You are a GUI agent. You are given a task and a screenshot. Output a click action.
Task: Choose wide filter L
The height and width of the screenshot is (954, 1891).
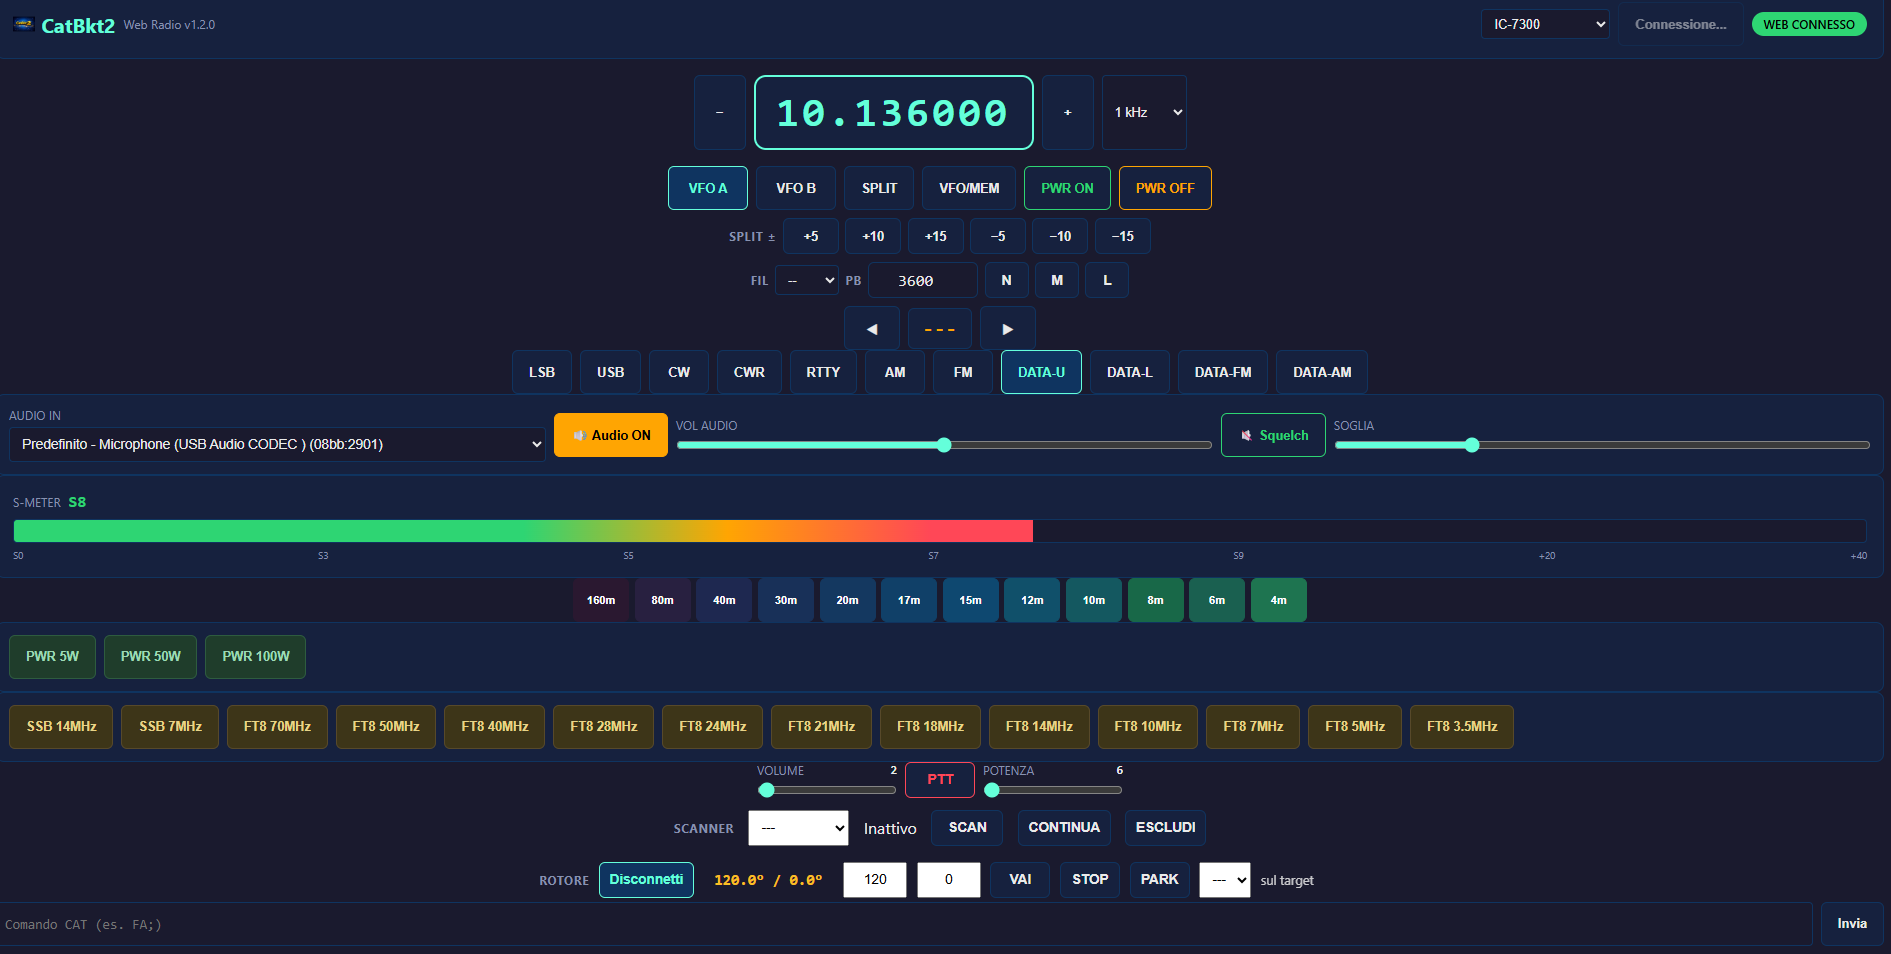pyautogui.click(x=1107, y=280)
